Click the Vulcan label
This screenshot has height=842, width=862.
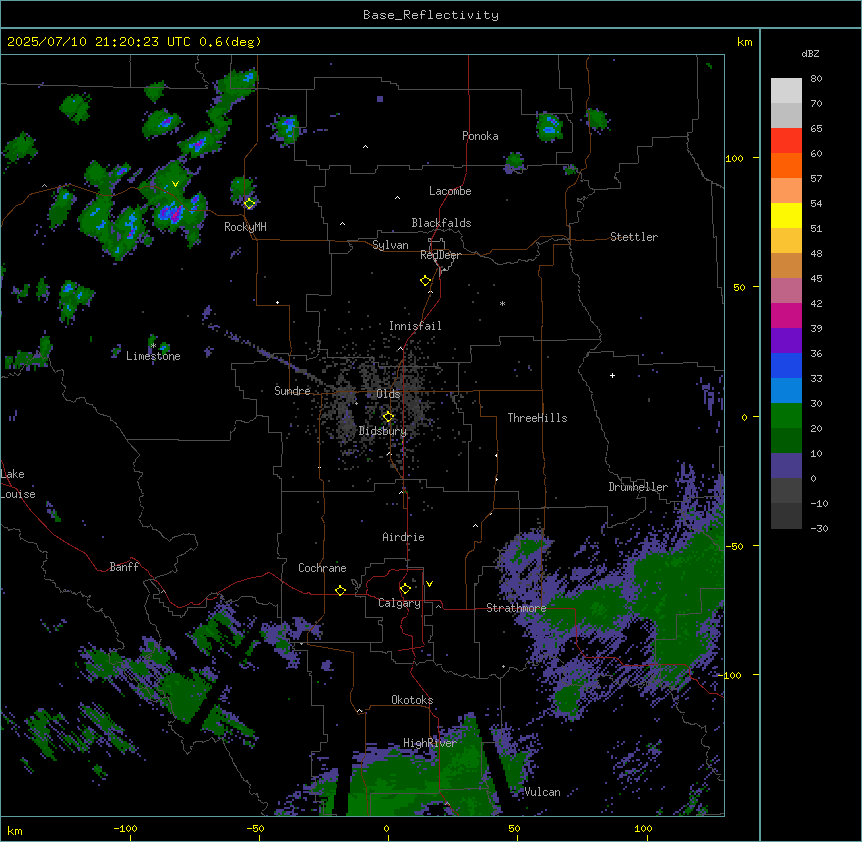pyautogui.click(x=542, y=792)
